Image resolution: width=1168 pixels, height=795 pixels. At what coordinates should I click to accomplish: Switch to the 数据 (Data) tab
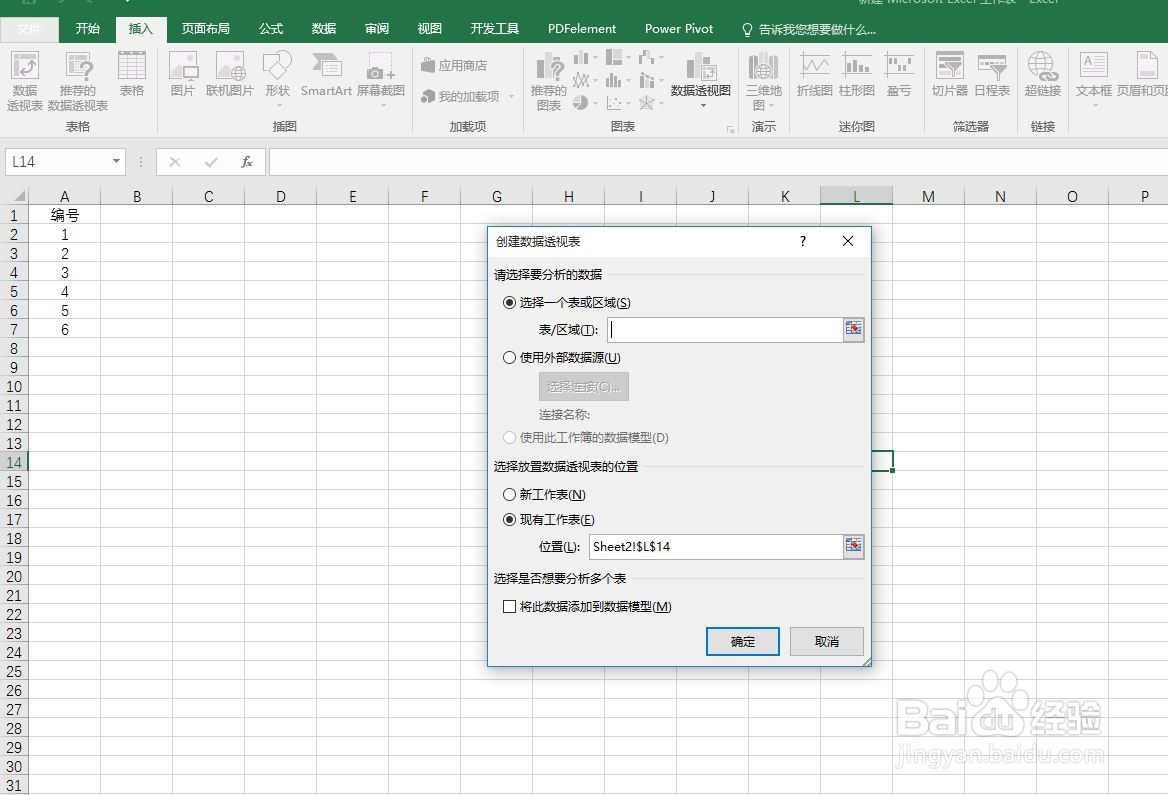(324, 28)
